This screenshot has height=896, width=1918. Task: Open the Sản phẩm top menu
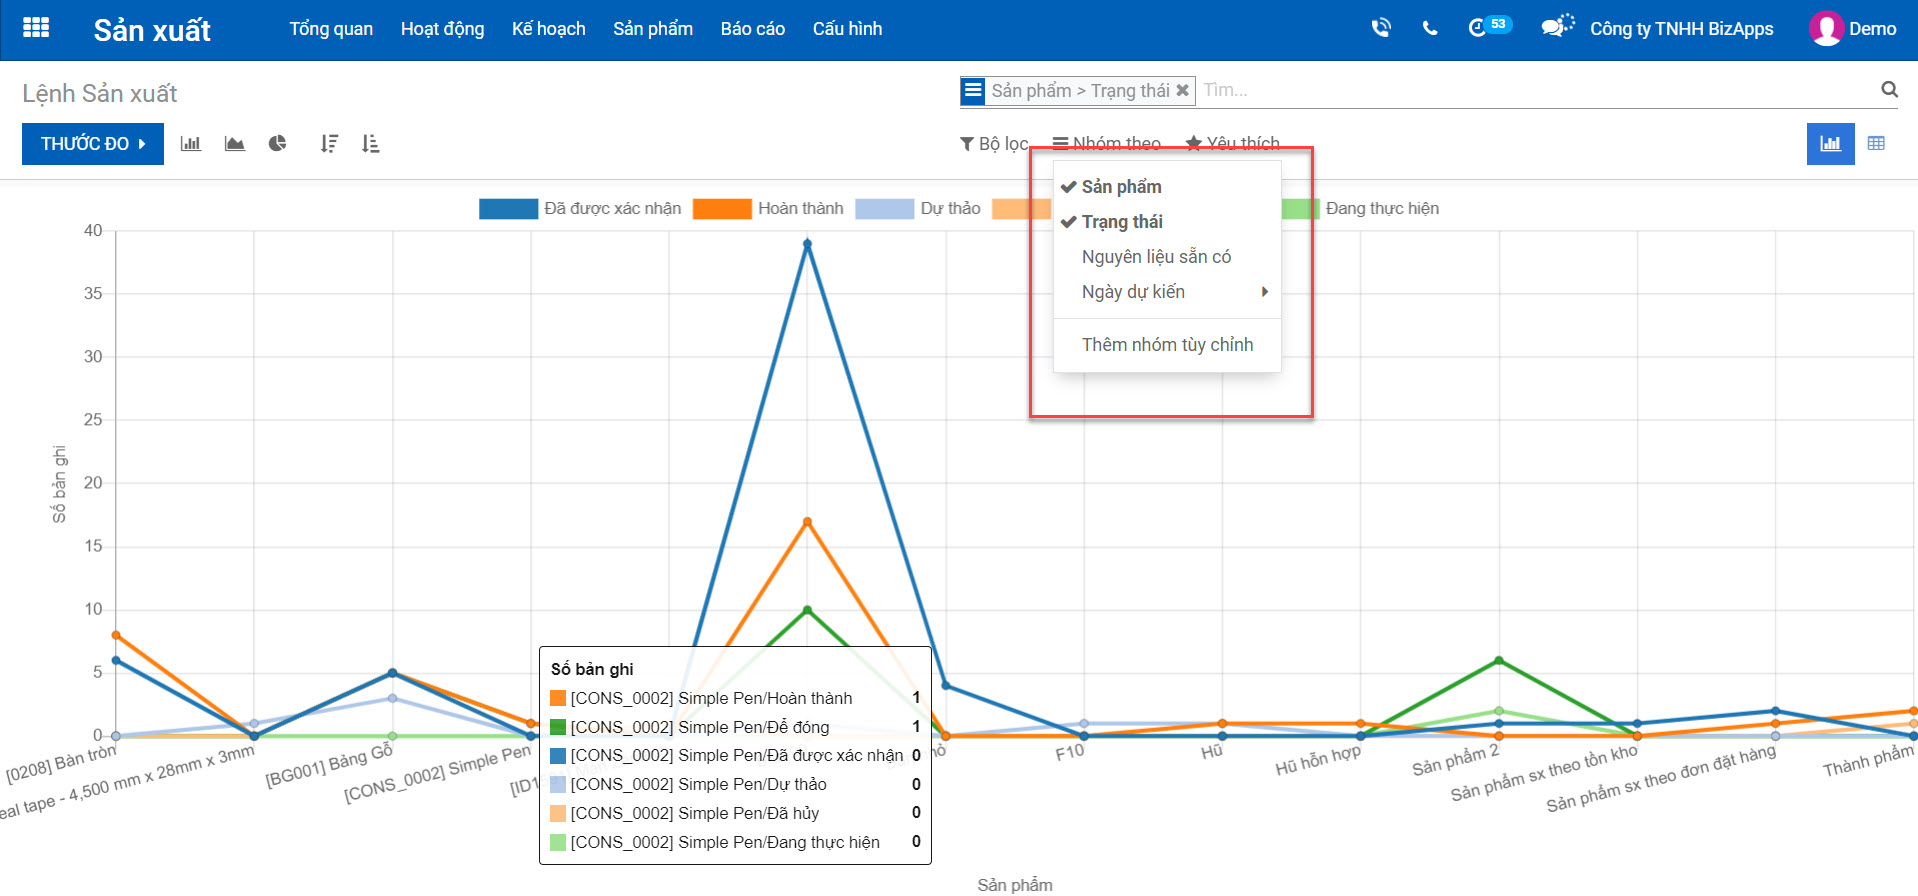[652, 29]
